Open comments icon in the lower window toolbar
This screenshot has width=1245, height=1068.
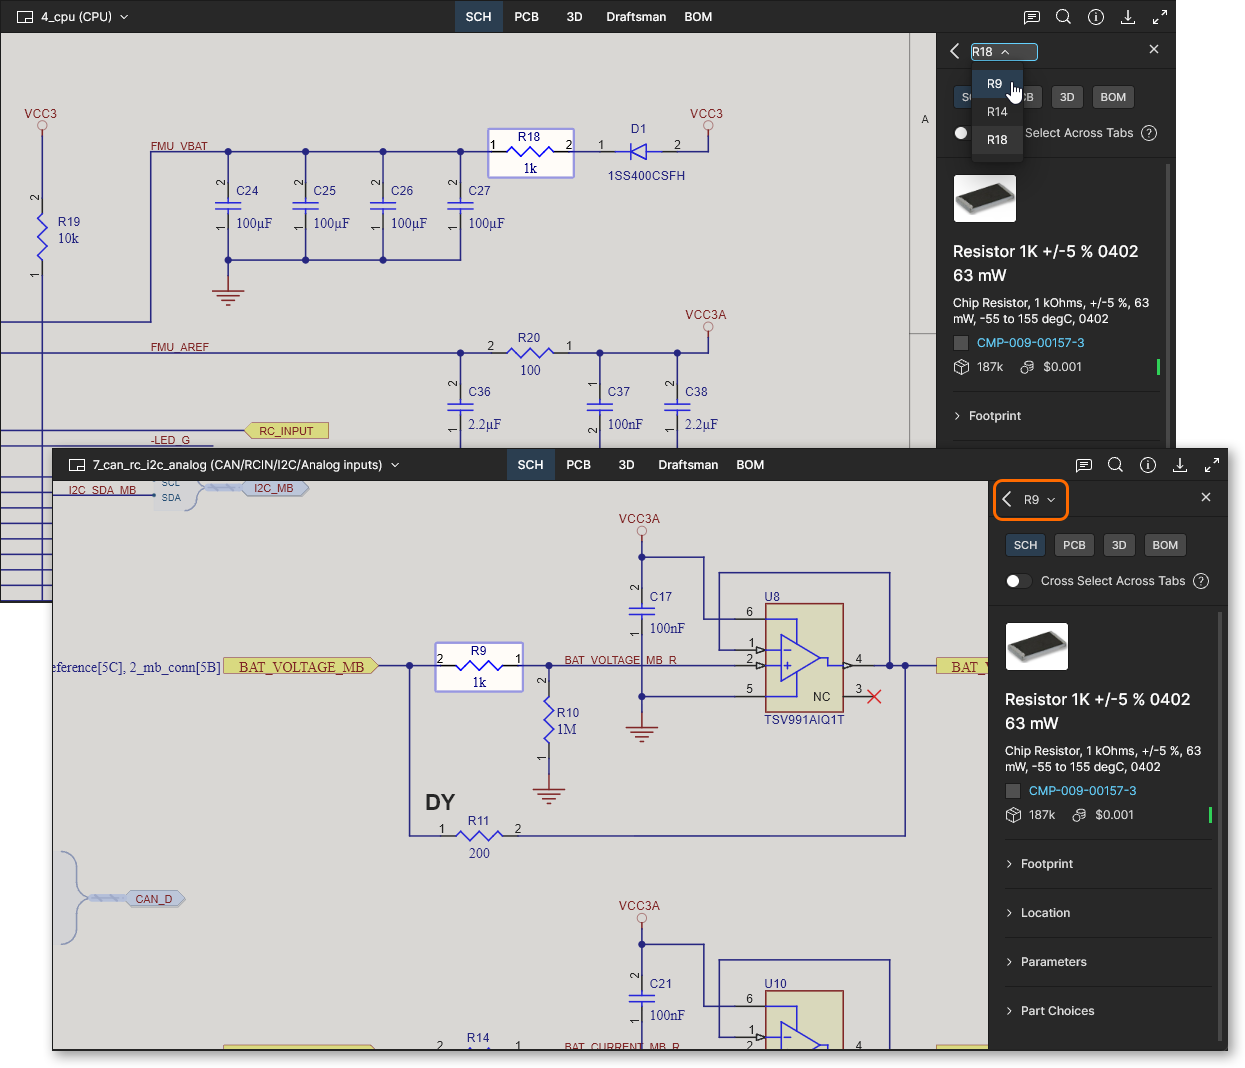(1083, 465)
